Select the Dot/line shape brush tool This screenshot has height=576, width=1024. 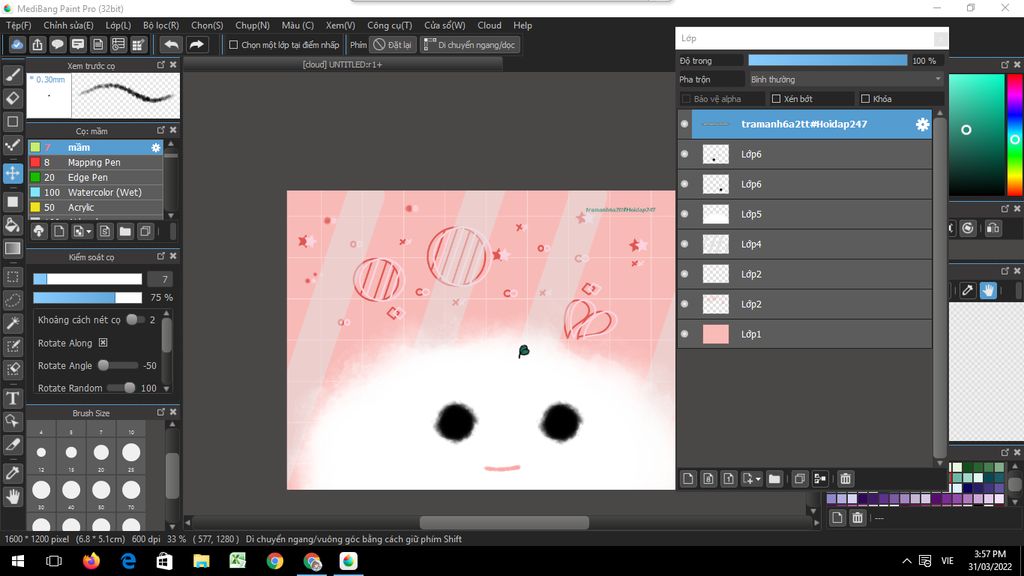pyautogui.click(x=12, y=145)
